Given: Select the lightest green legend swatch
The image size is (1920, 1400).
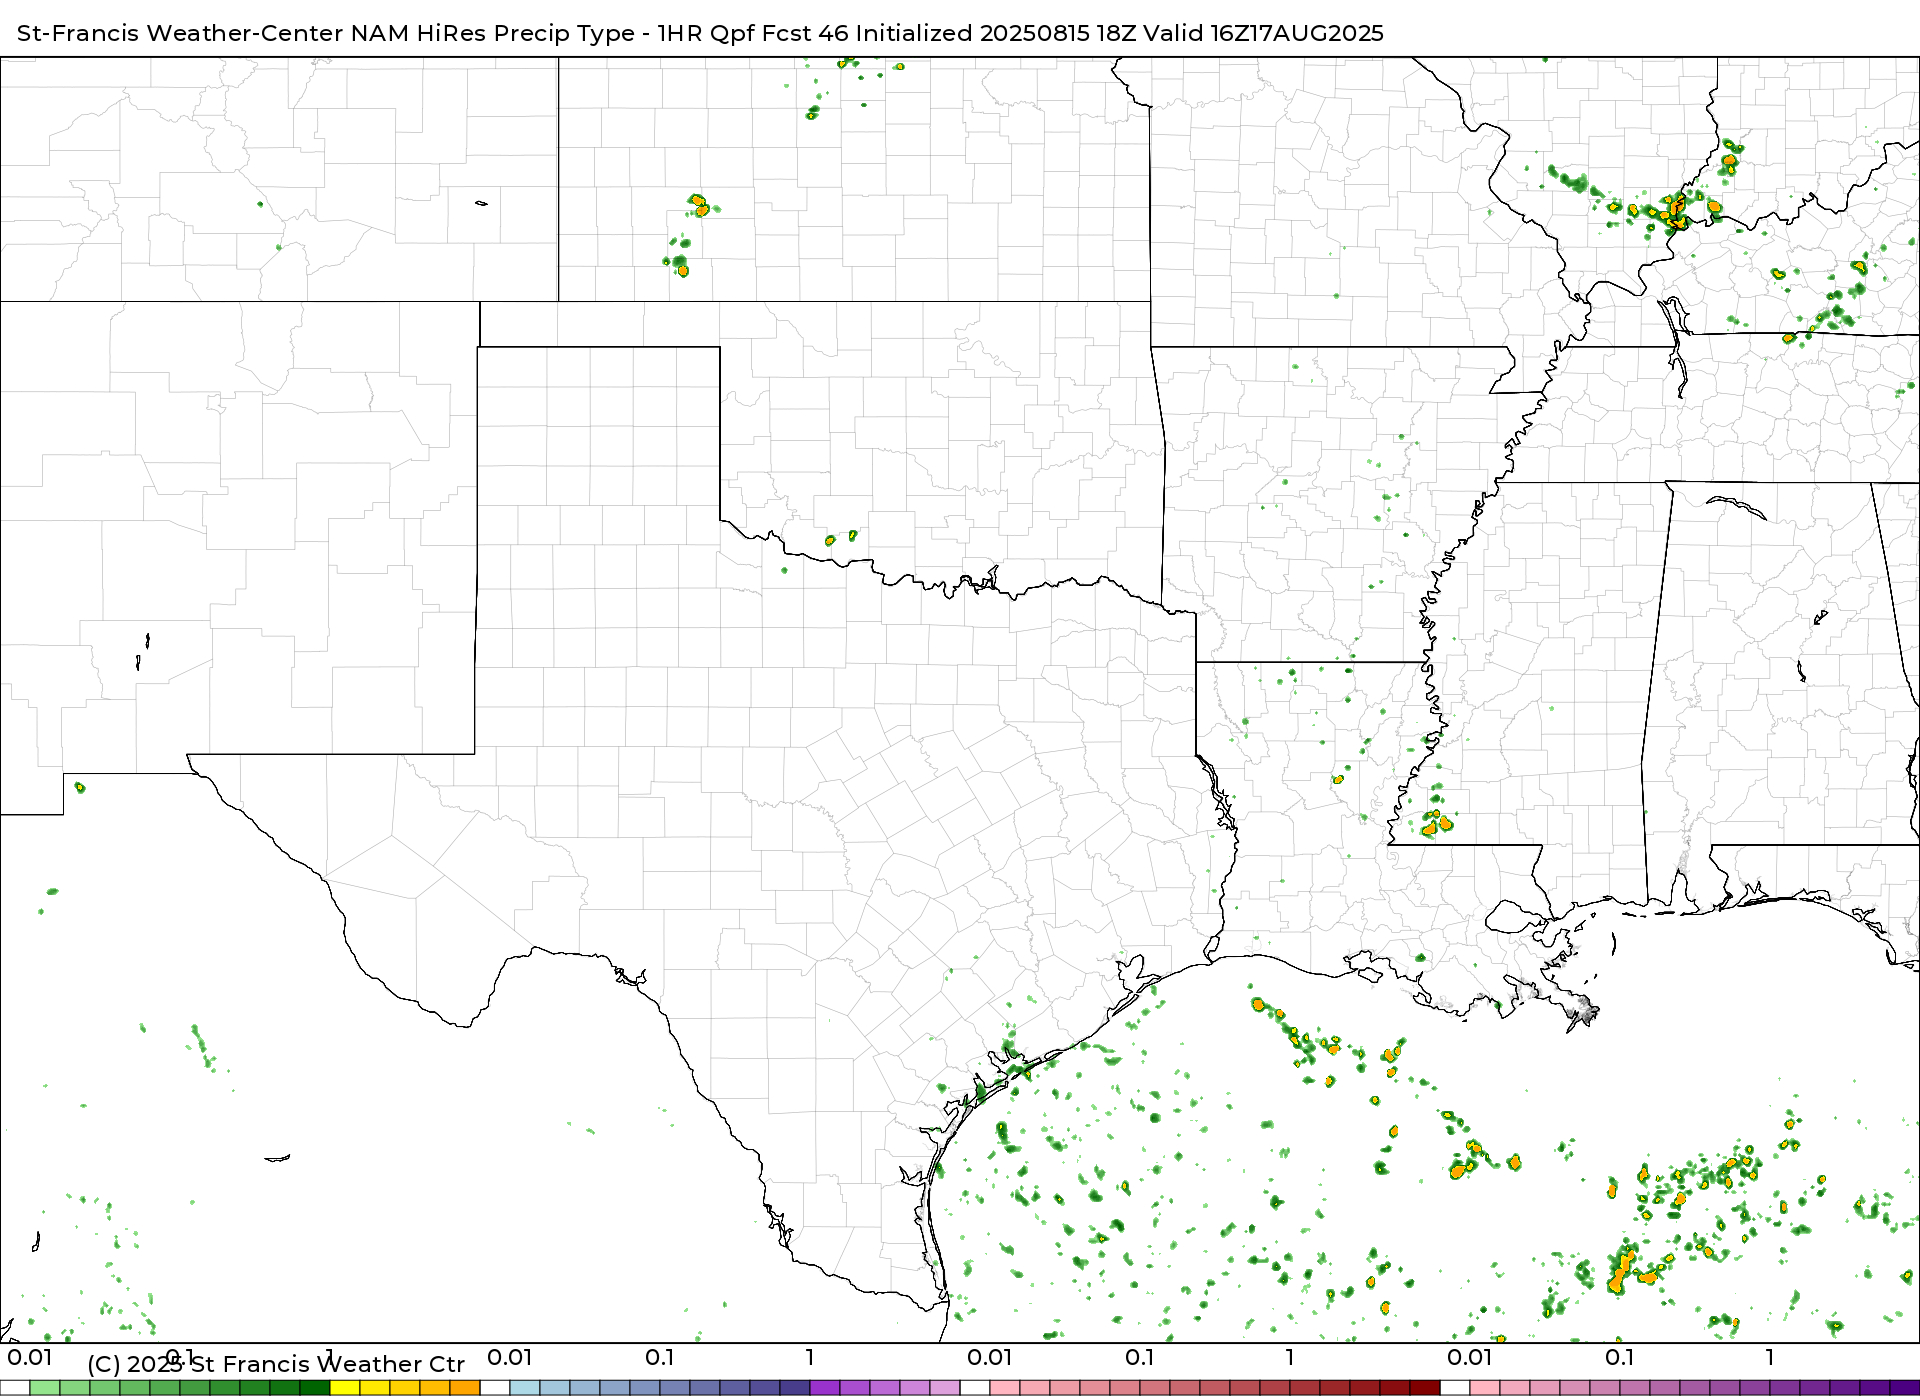Looking at the screenshot, I should point(45,1388).
